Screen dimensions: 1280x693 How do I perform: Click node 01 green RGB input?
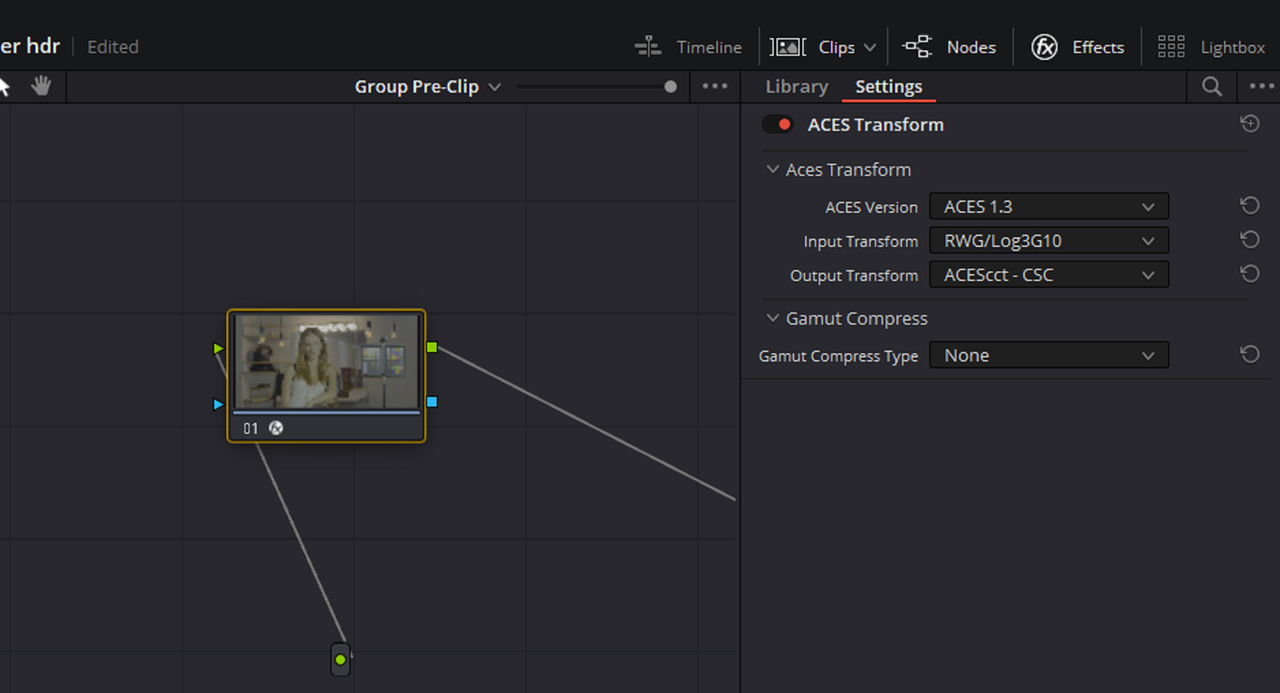coord(218,348)
